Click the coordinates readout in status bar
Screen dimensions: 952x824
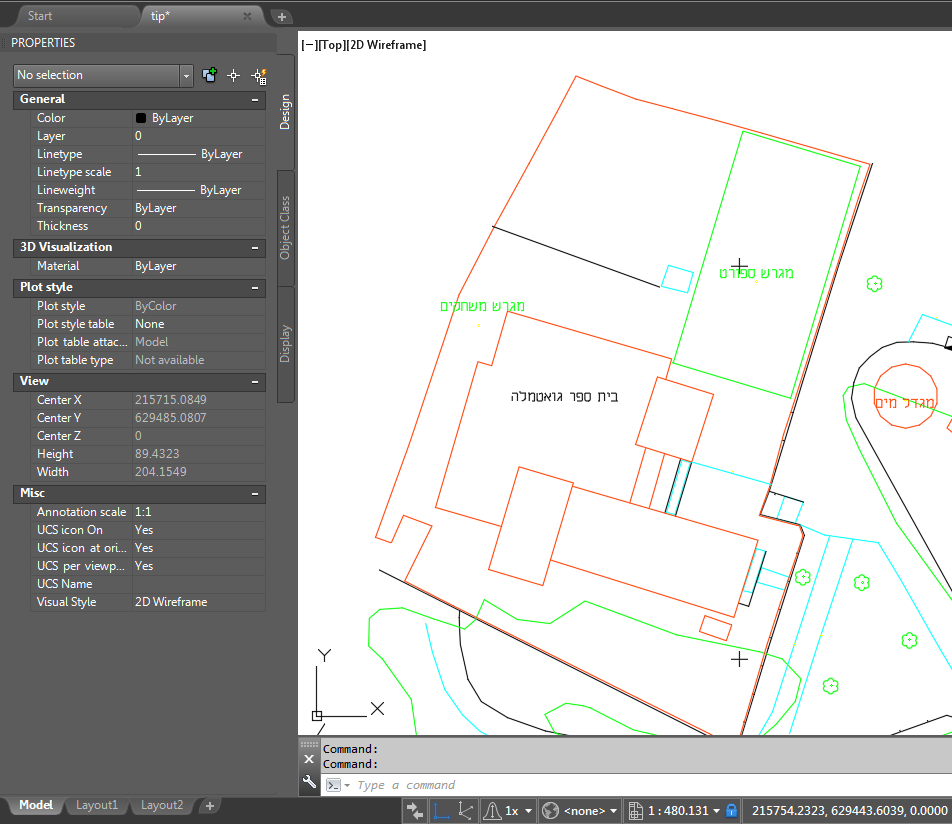(x=849, y=811)
